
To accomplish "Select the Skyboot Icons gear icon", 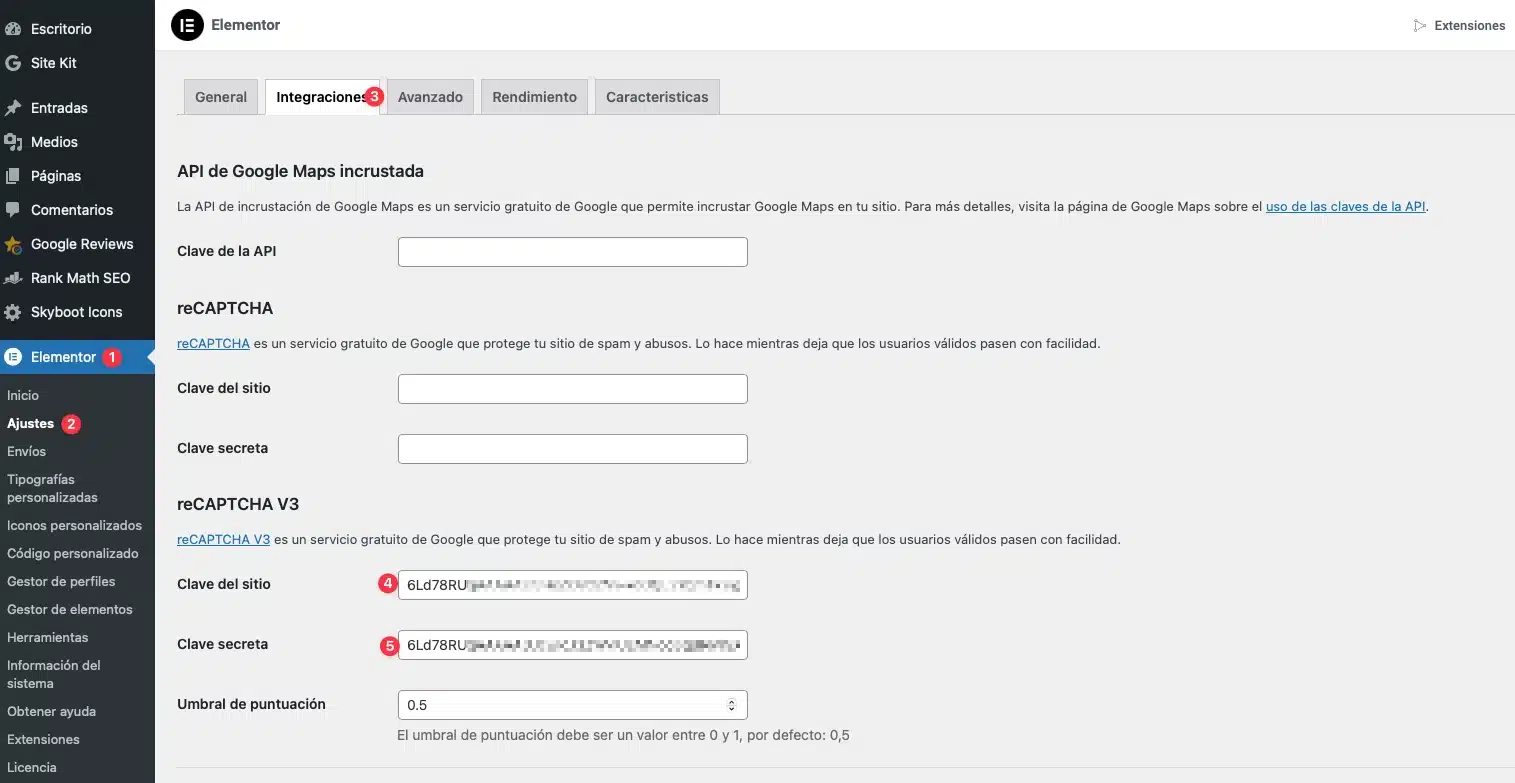I will click(14, 311).
